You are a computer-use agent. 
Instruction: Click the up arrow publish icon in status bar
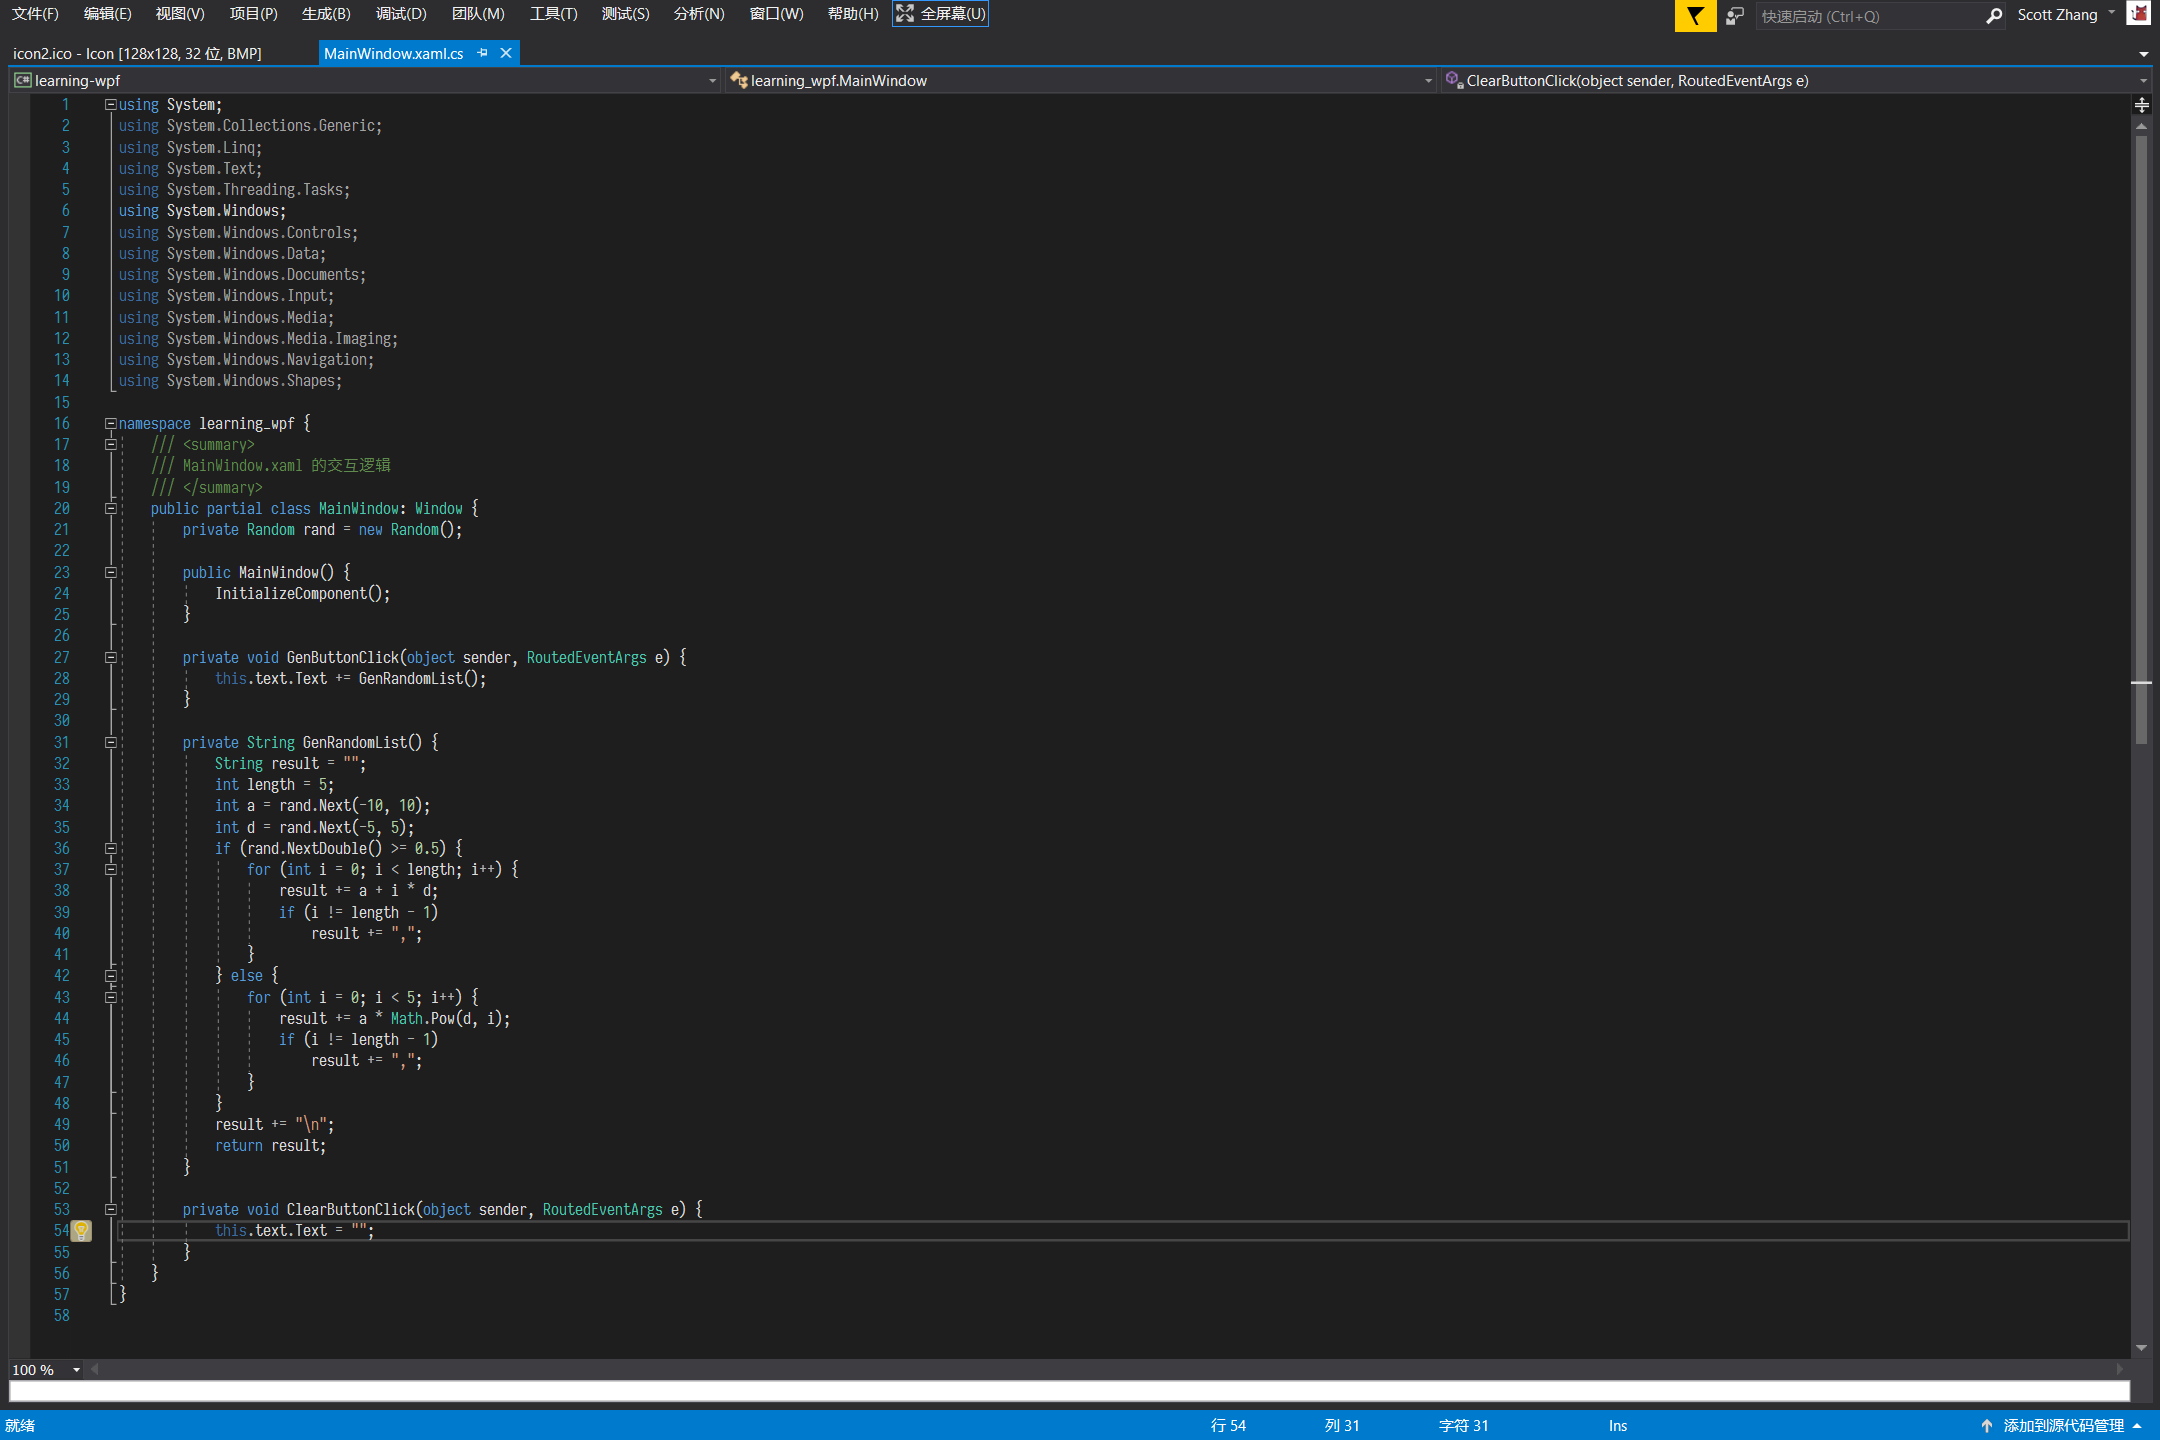[x=1986, y=1426]
